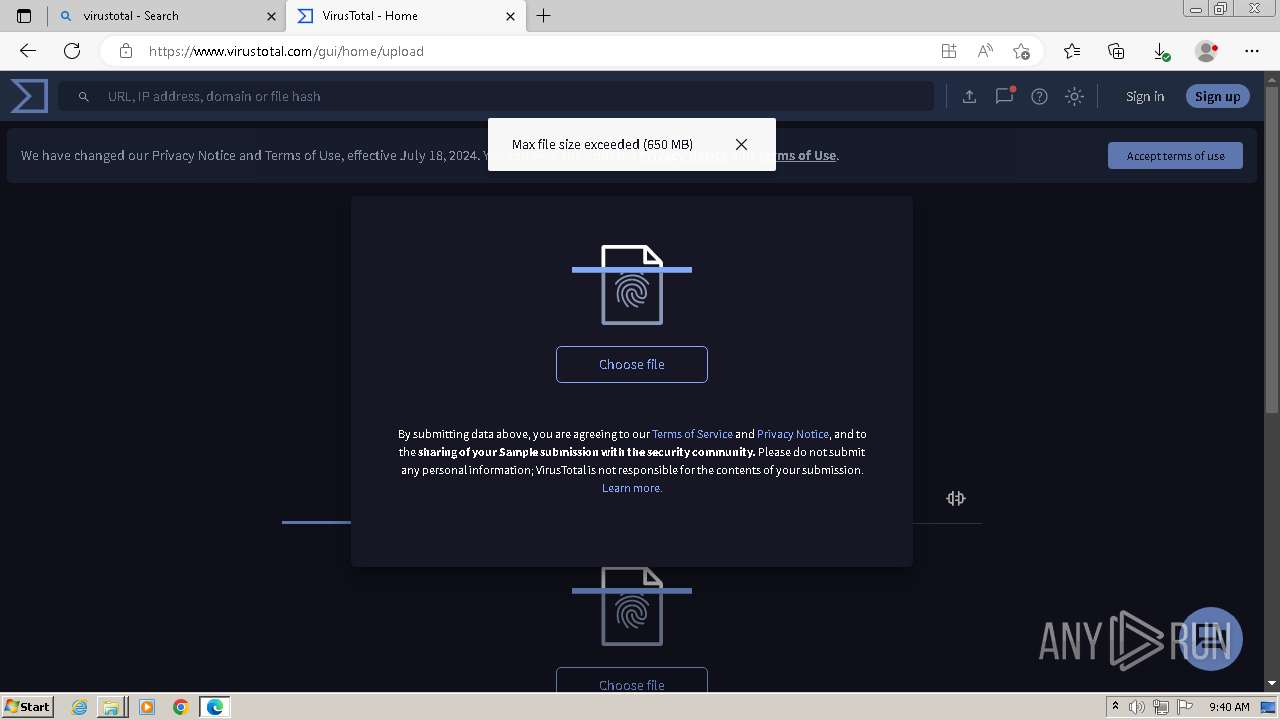1280x720 pixels.
Task: Click the Read aloud icon
Action: (x=985, y=51)
